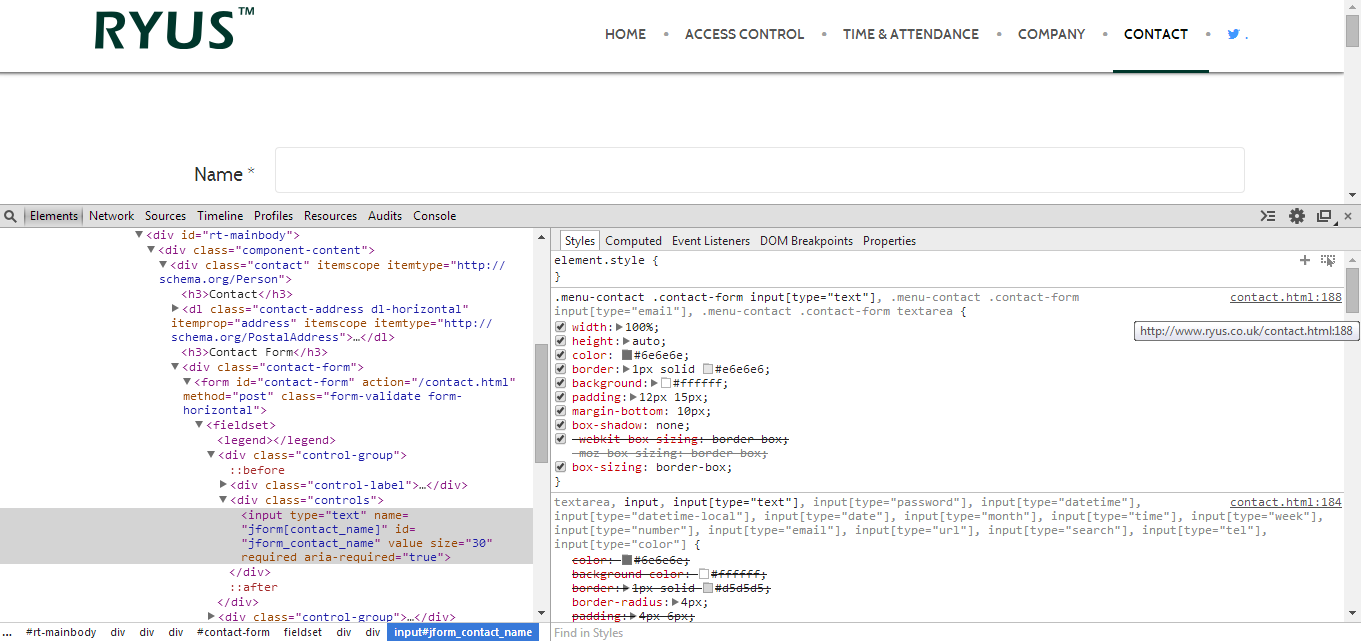The image size is (1361, 641).
Task: Open the ACCESS CONTROL navigation link
Action: click(x=744, y=34)
